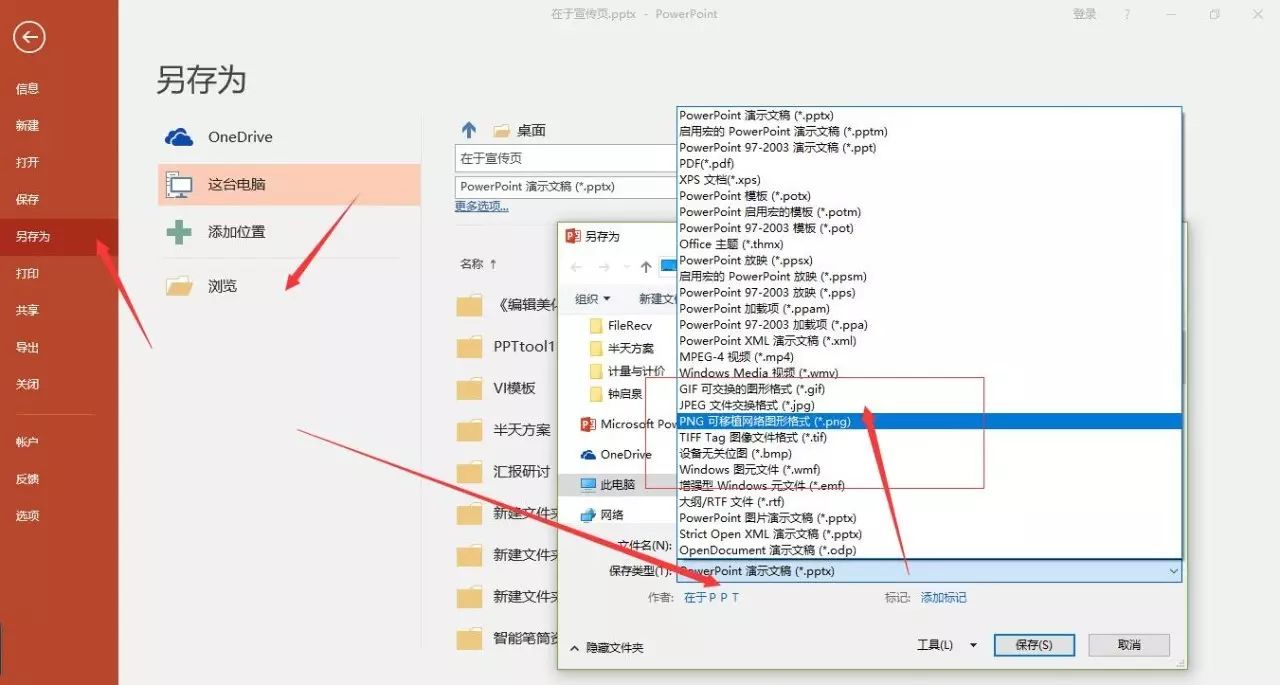
Task: Pick PDF(*.pdf) file type
Action: click(x=707, y=163)
